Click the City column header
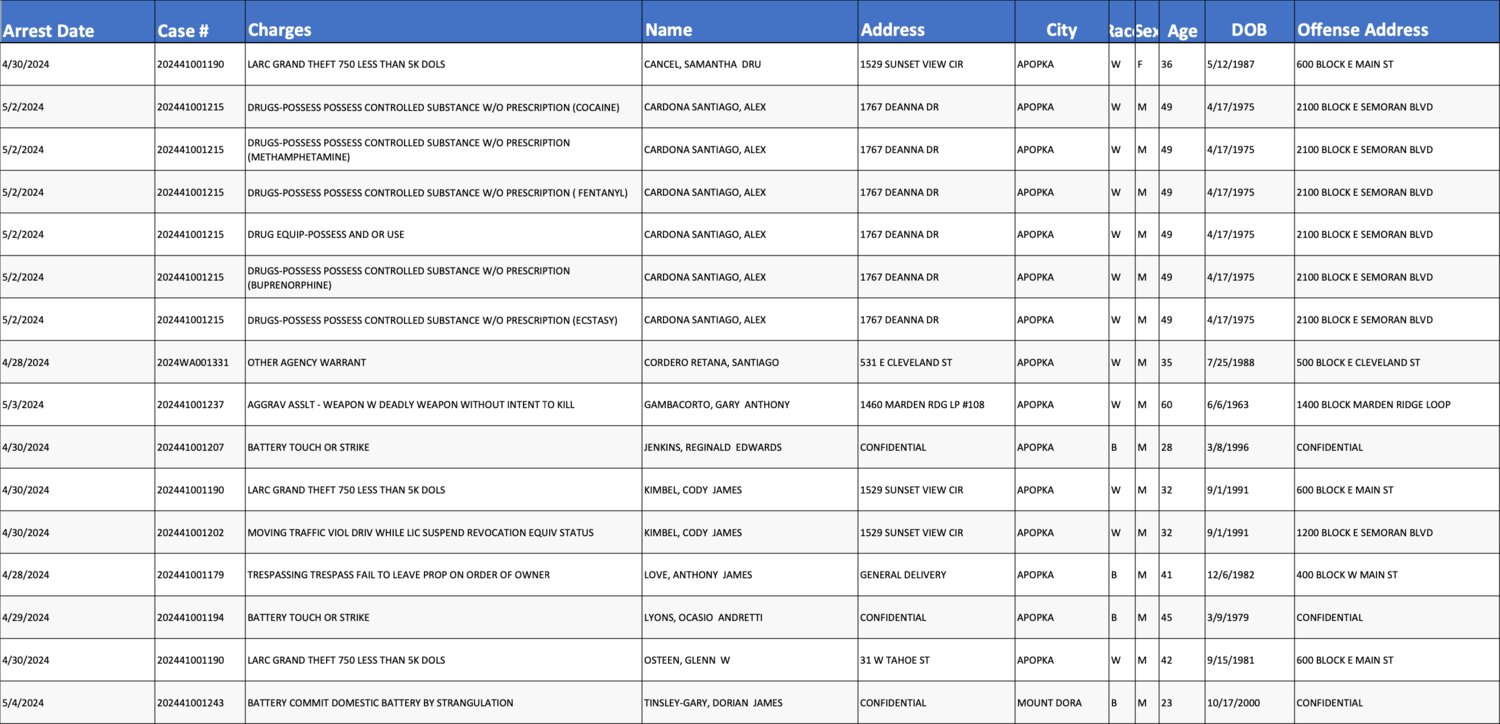 (x=1061, y=22)
